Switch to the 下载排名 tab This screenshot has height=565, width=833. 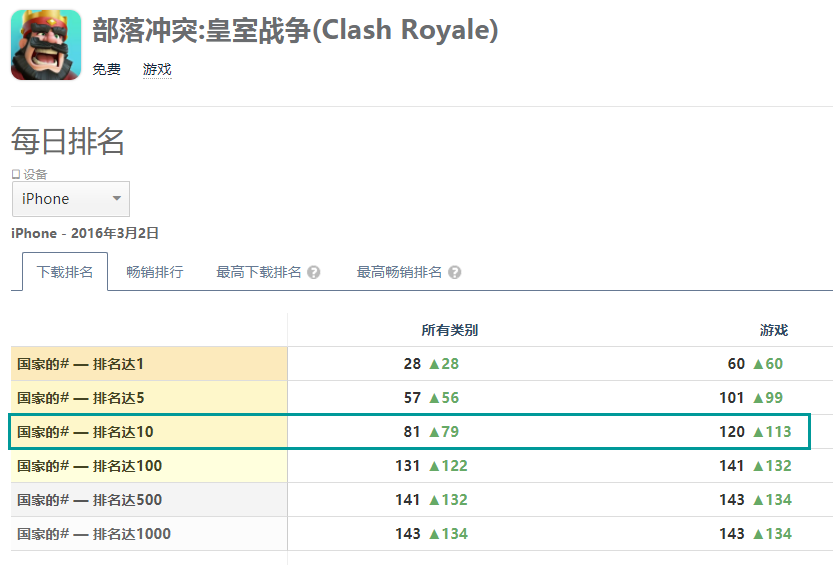click(65, 272)
